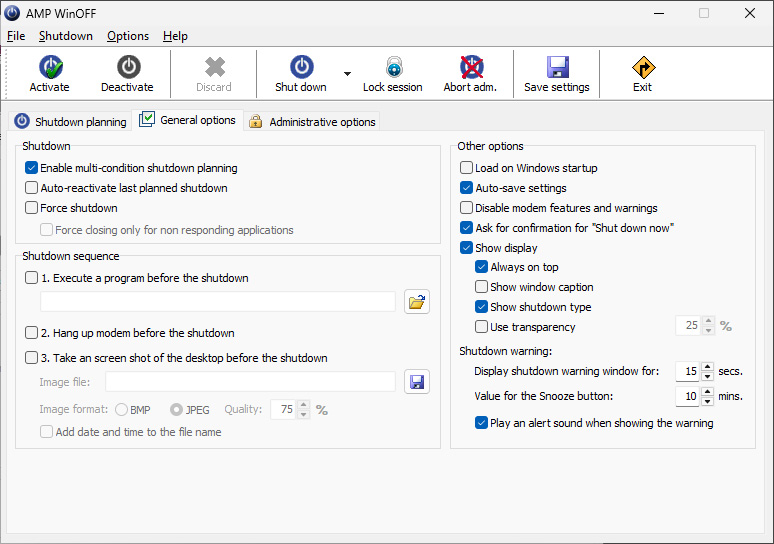
Task: Click the program path input field
Action: (218, 302)
